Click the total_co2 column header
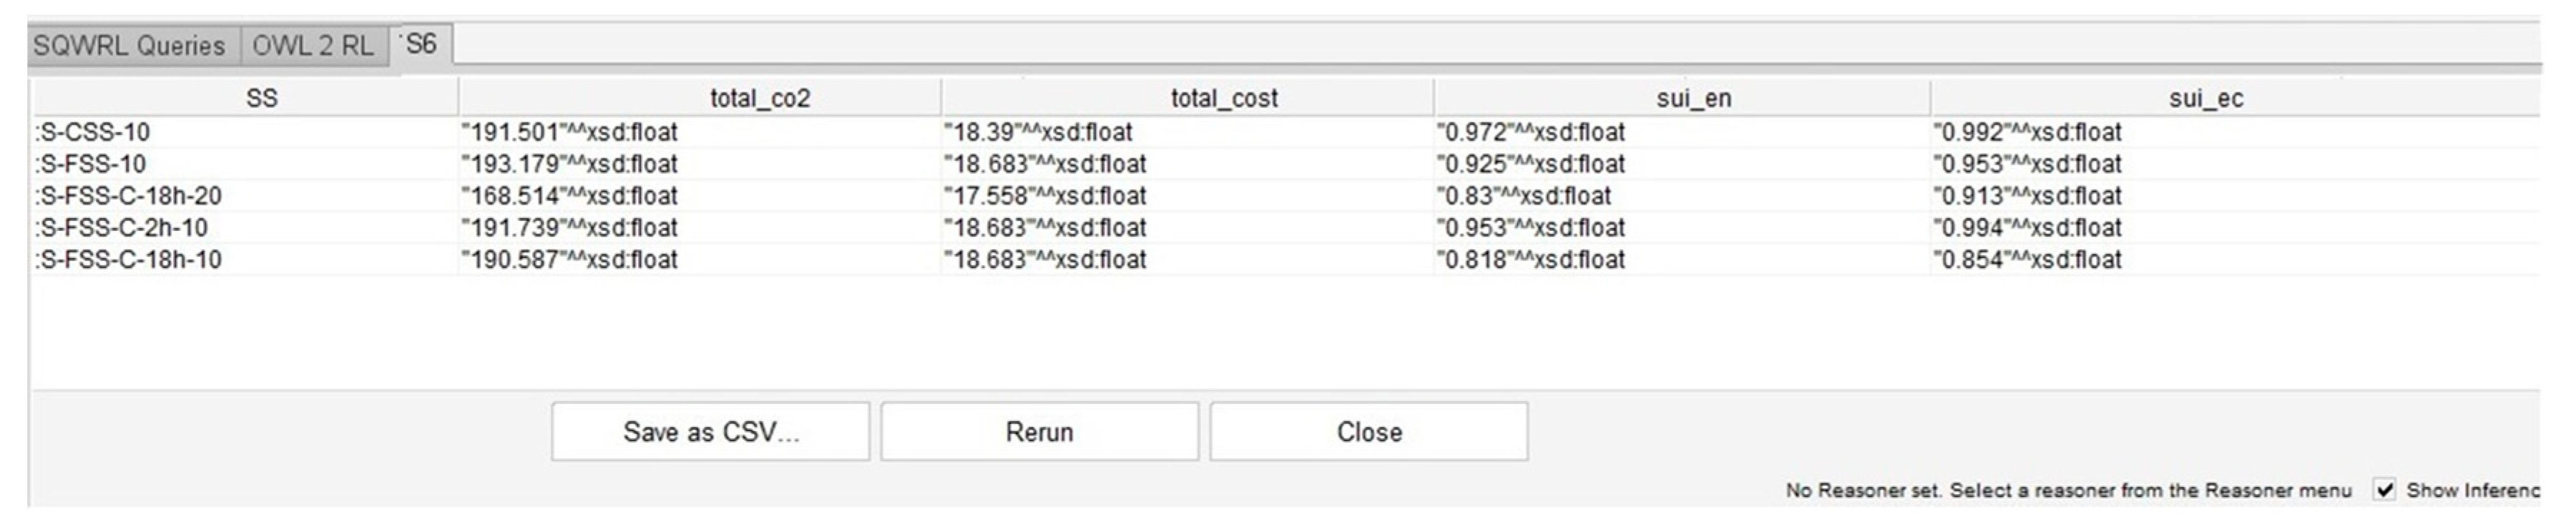Image resolution: width=2576 pixels, height=527 pixels. pos(759,98)
